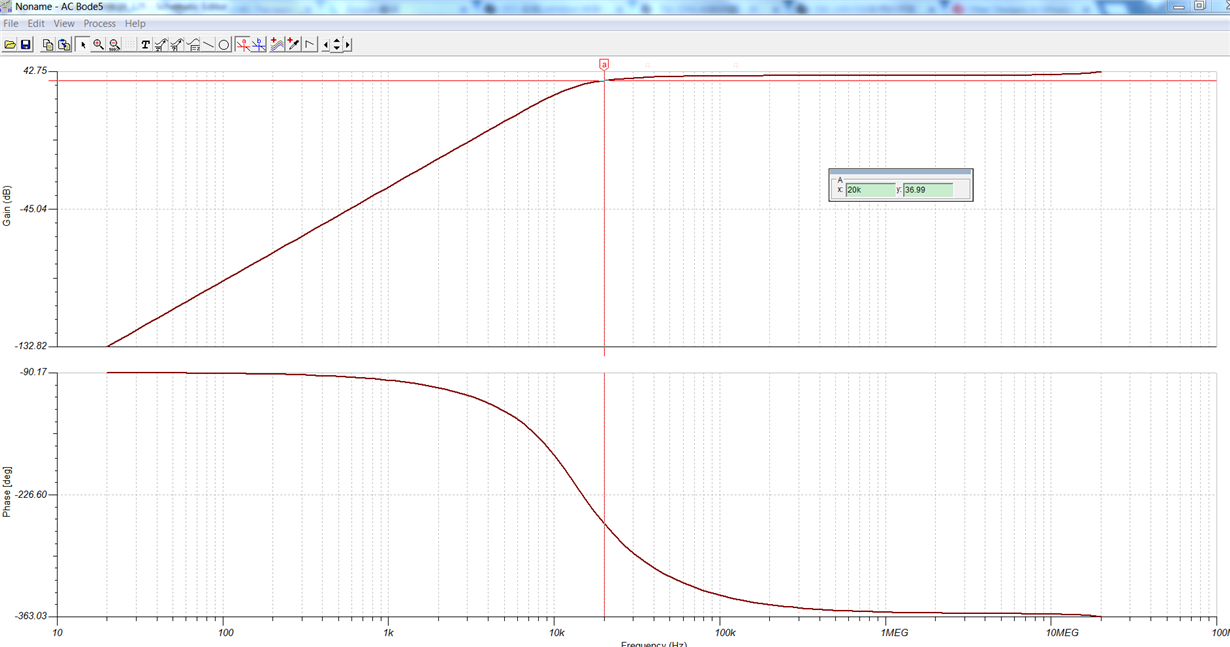Open the Edit menu
The width and height of the screenshot is (1230, 647).
point(36,23)
